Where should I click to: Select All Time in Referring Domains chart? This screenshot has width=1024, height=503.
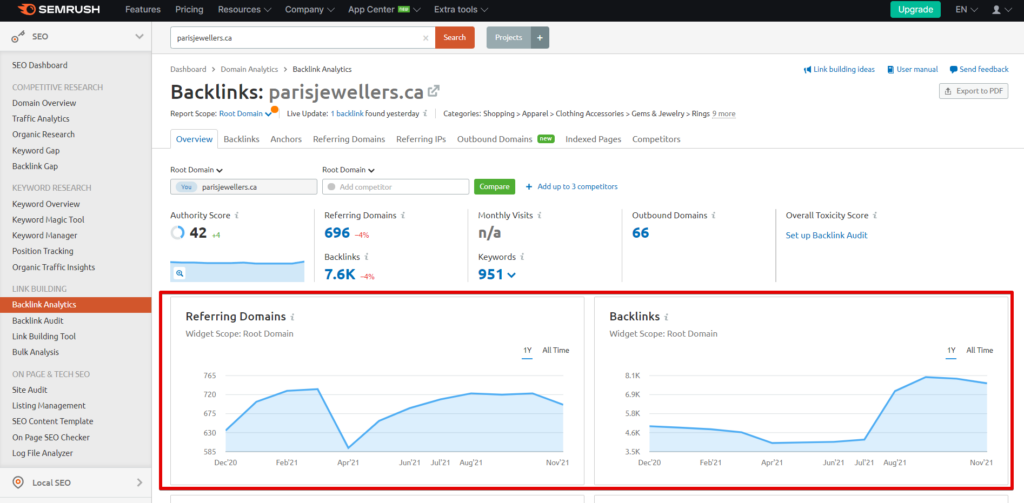coord(556,351)
